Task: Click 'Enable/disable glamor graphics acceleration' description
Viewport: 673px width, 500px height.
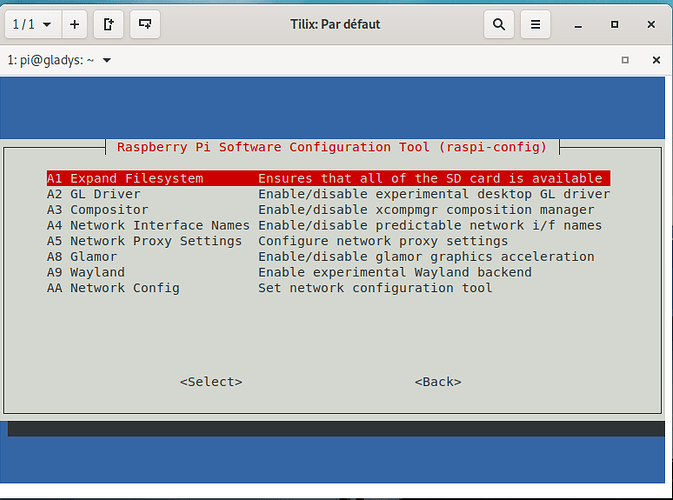Action: click(426, 257)
